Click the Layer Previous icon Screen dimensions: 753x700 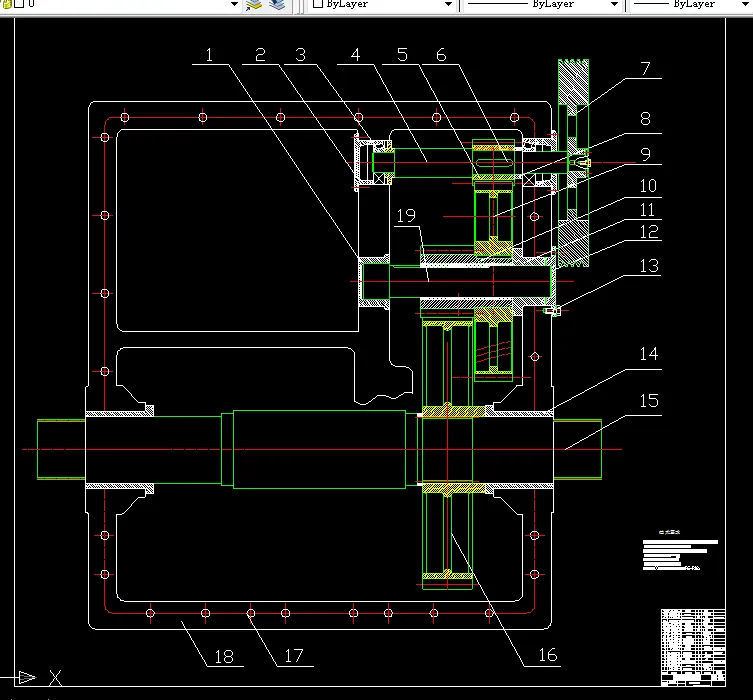click(x=277, y=5)
